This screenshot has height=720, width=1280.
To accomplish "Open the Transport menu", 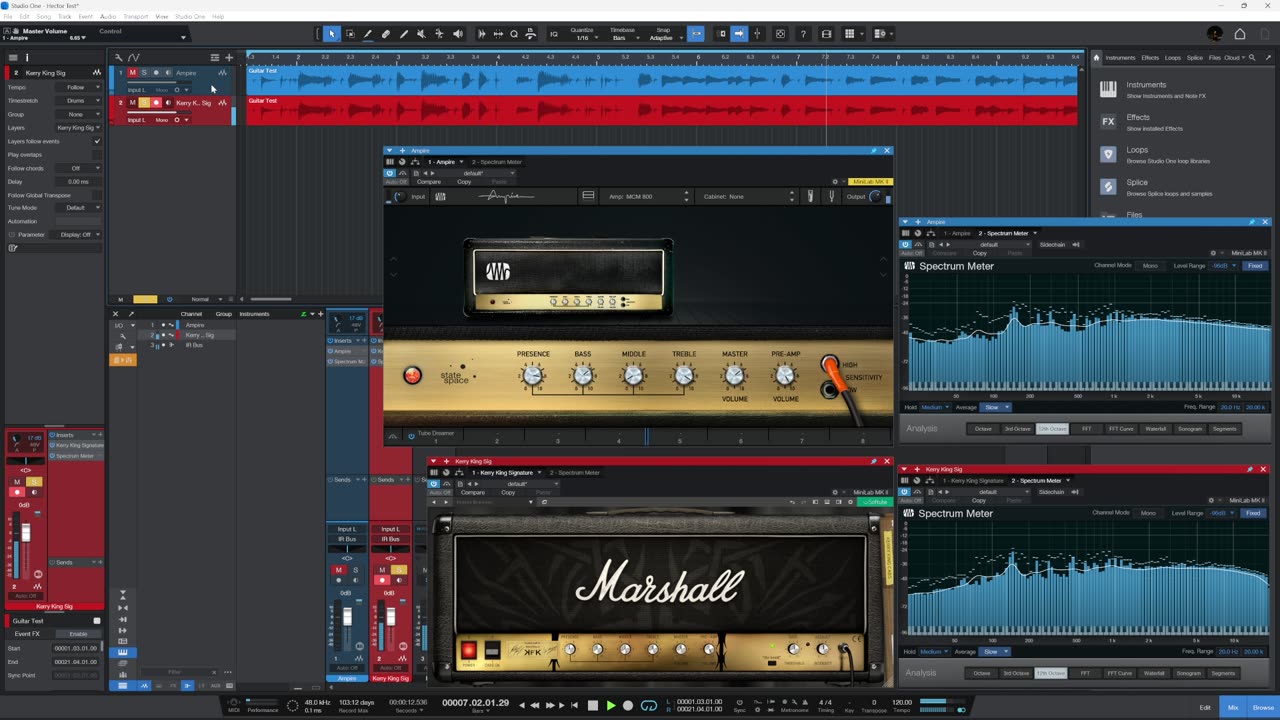I will pyautogui.click(x=135, y=17).
